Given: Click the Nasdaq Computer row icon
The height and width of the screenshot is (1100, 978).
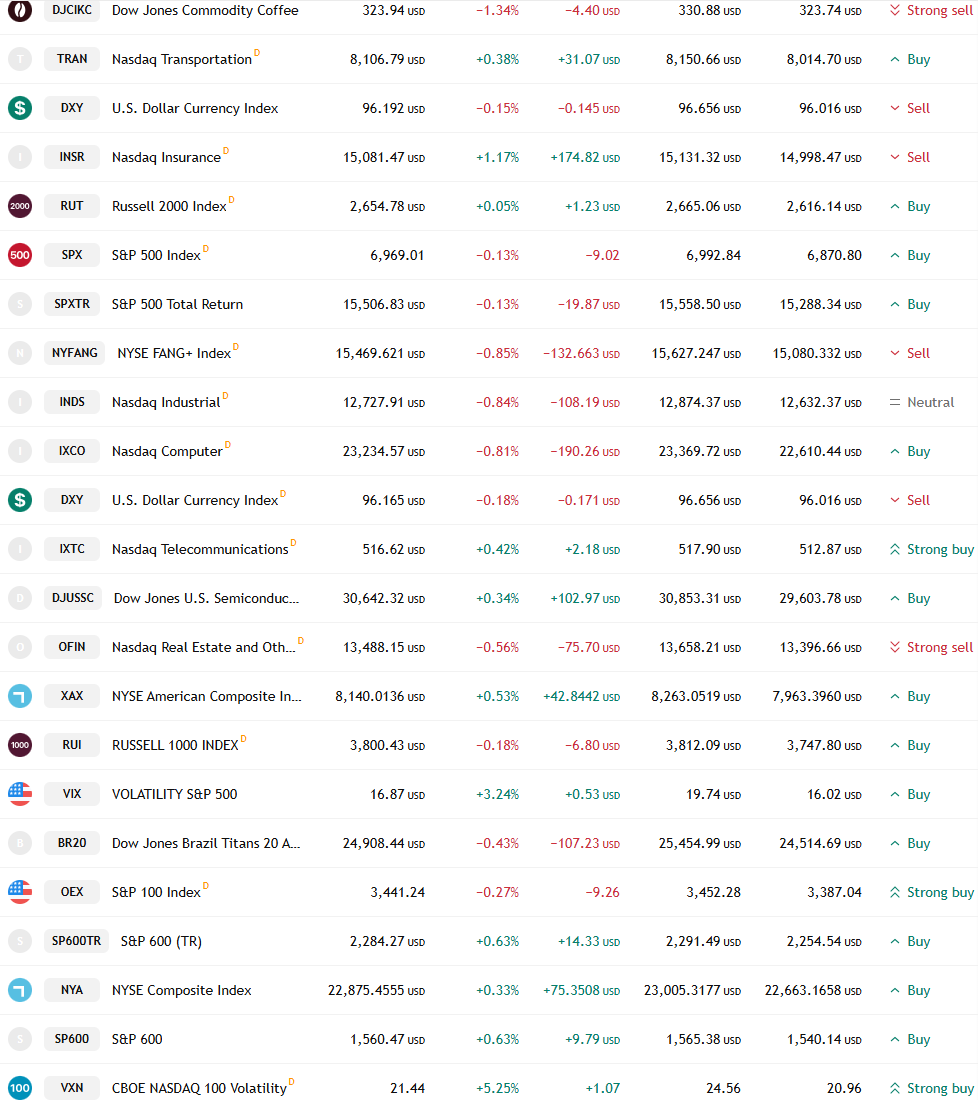Looking at the screenshot, I should point(20,451).
